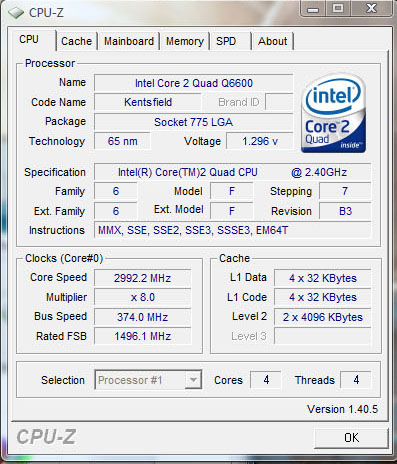397x464 pixels.
Task: Open the Mainboard tab
Action: pos(129,41)
